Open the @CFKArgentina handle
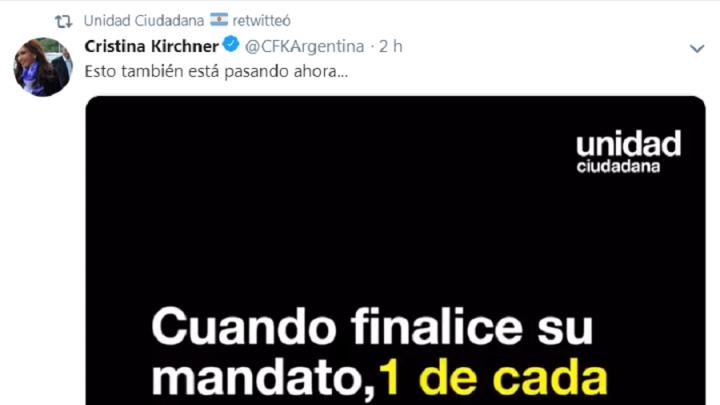720x405 pixels. coord(304,46)
